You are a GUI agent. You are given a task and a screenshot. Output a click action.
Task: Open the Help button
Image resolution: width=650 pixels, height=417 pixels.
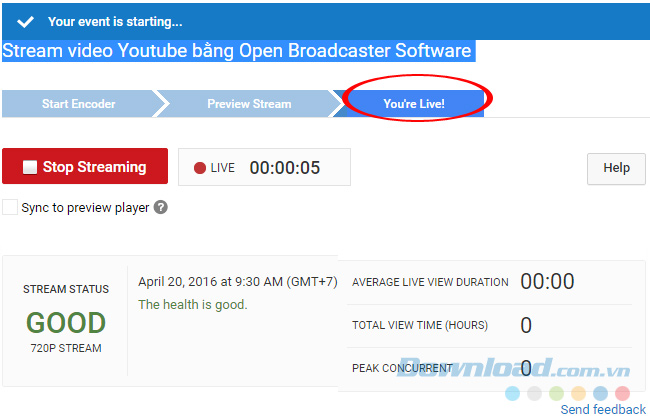(x=616, y=168)
